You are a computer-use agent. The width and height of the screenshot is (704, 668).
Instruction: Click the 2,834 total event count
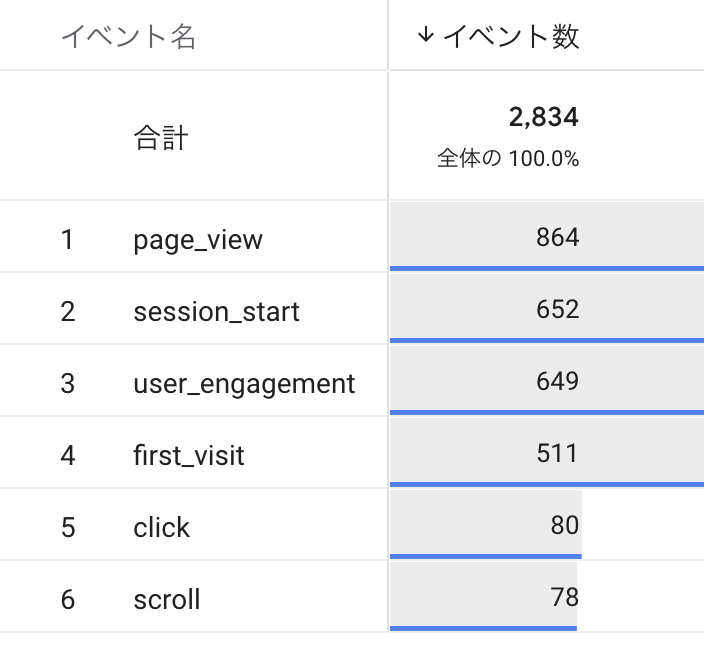pyautogui.click(x=543, y=118)
